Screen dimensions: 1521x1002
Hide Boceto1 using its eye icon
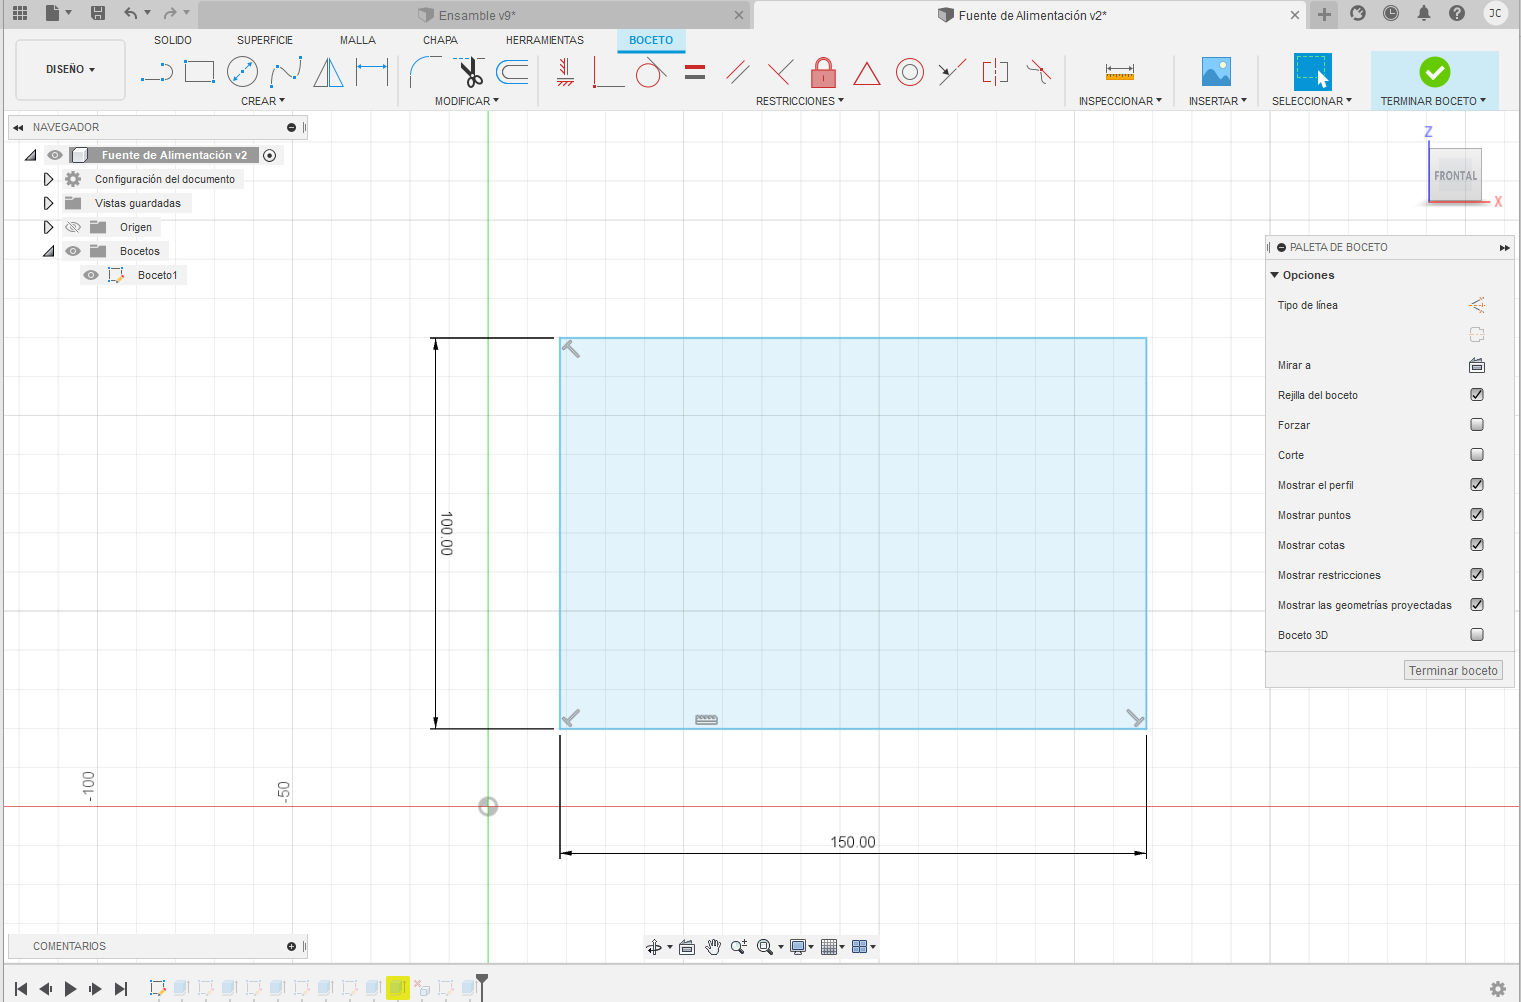(91, 275)
